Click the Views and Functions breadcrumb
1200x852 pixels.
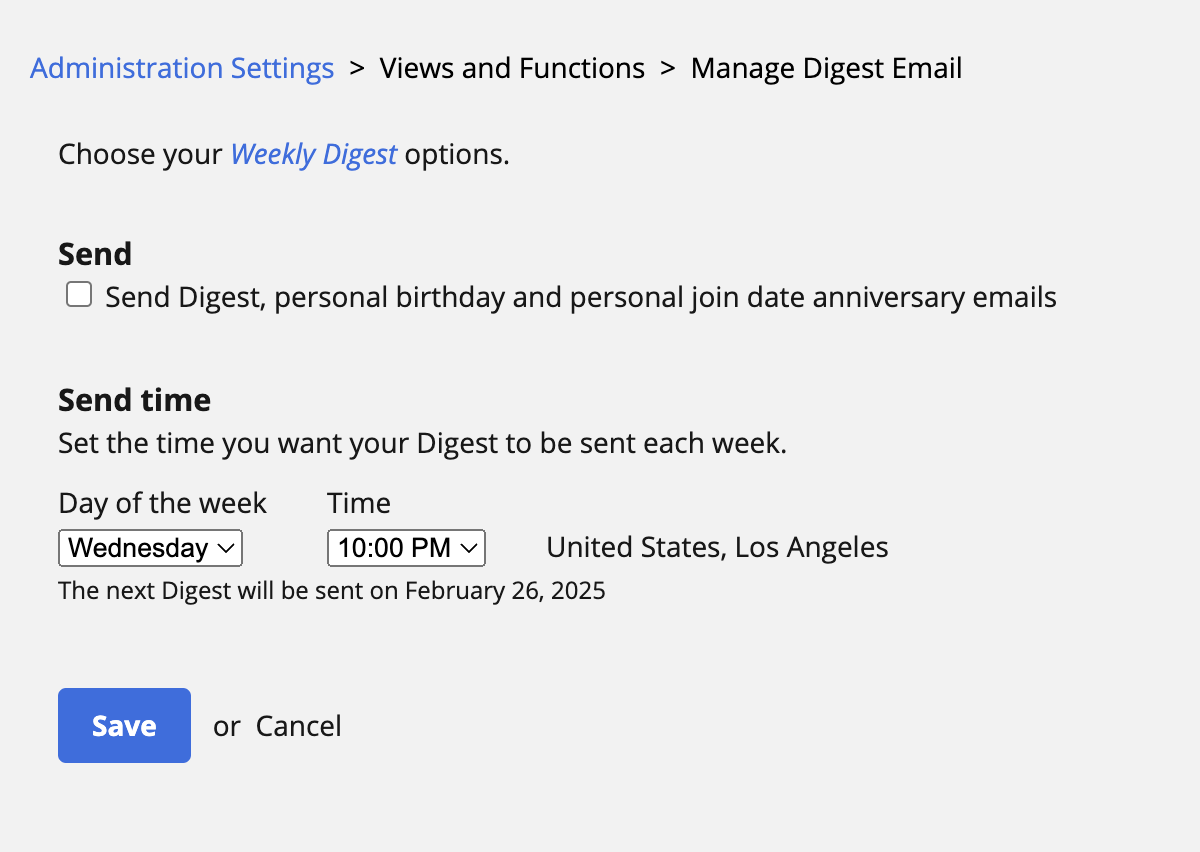(512, 69)
